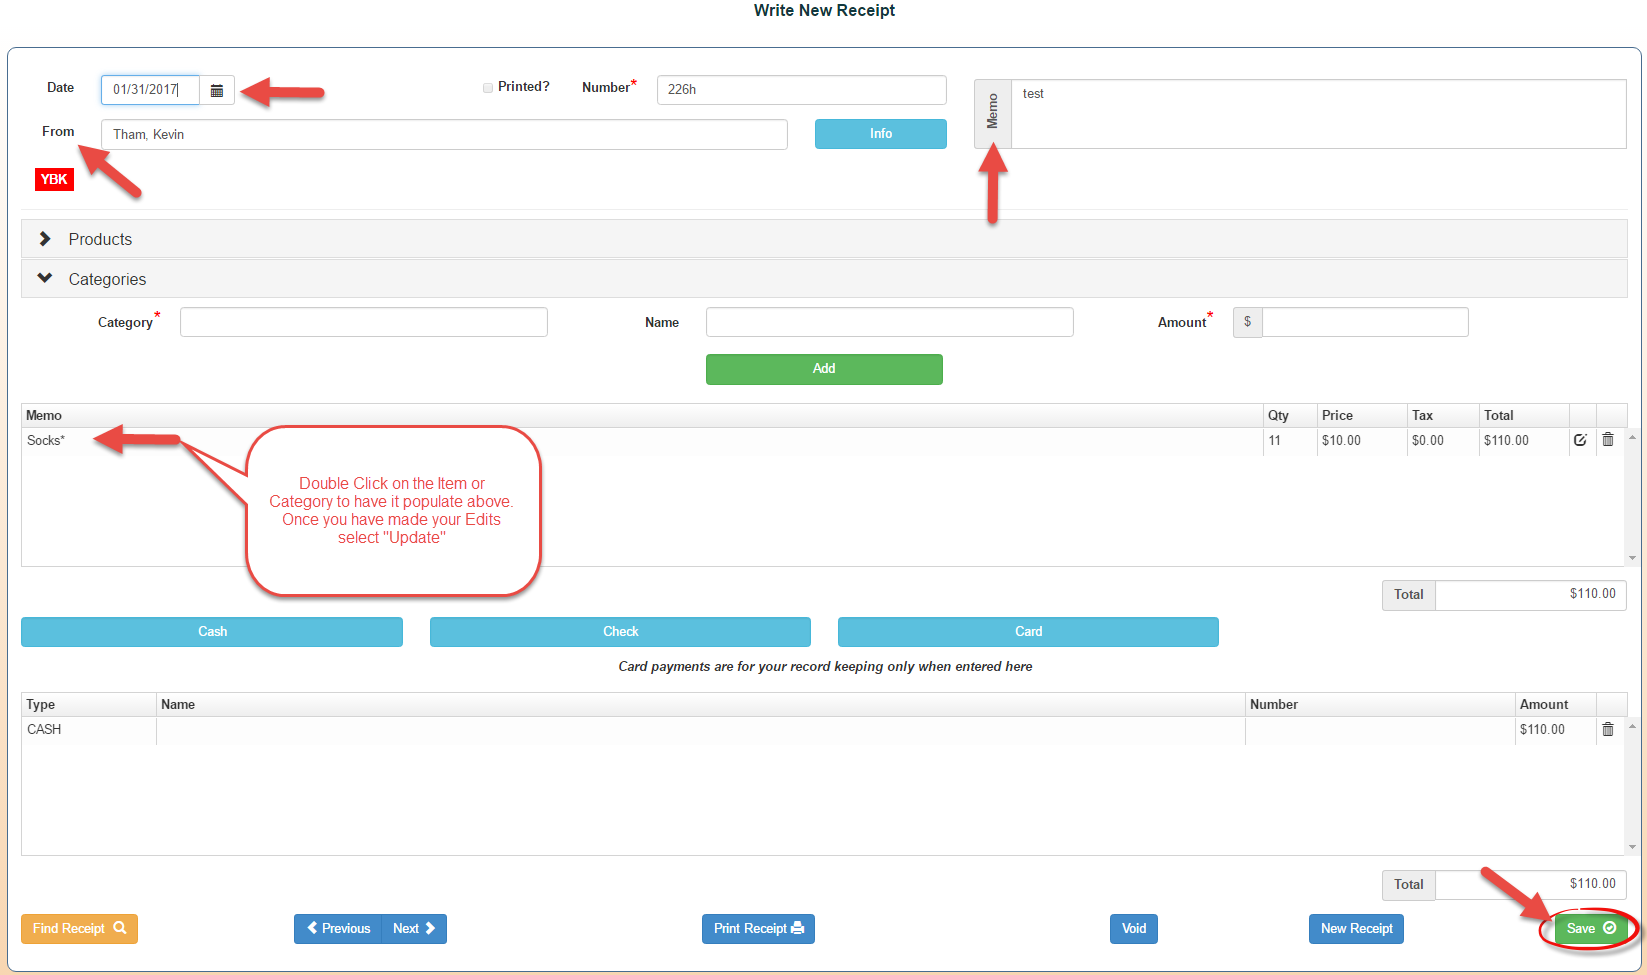Viewport: 1647px width, 975px height.
Task: Open Find Receipt search
Action: point(79,929)
